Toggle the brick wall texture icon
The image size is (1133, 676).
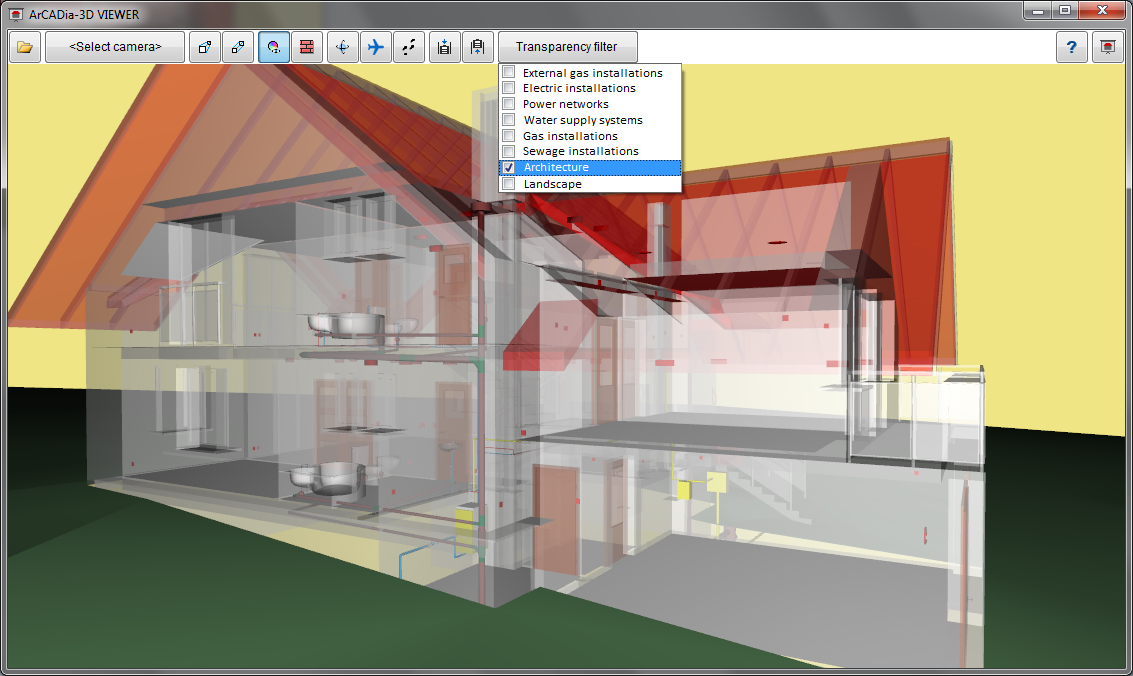tap(307, 47)
